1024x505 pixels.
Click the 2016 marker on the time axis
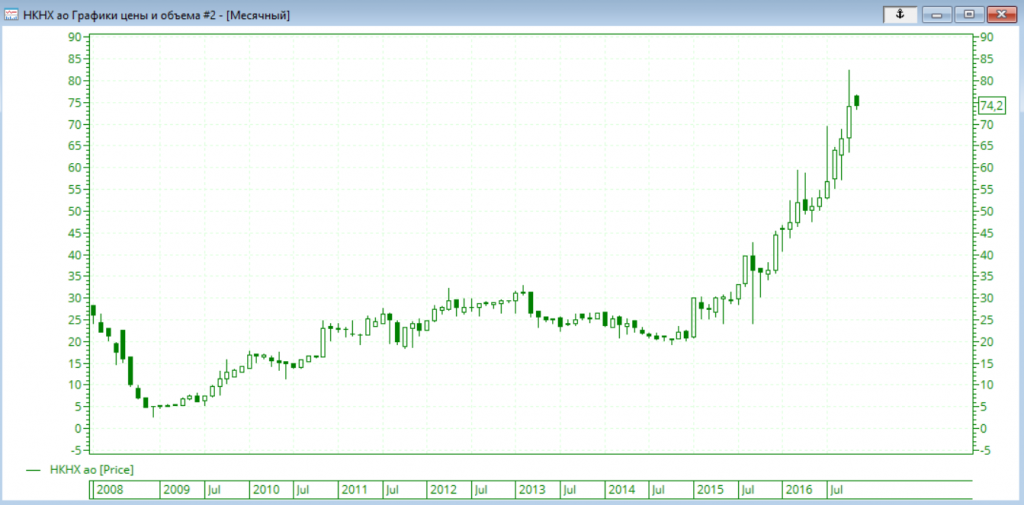coord(798,490)
